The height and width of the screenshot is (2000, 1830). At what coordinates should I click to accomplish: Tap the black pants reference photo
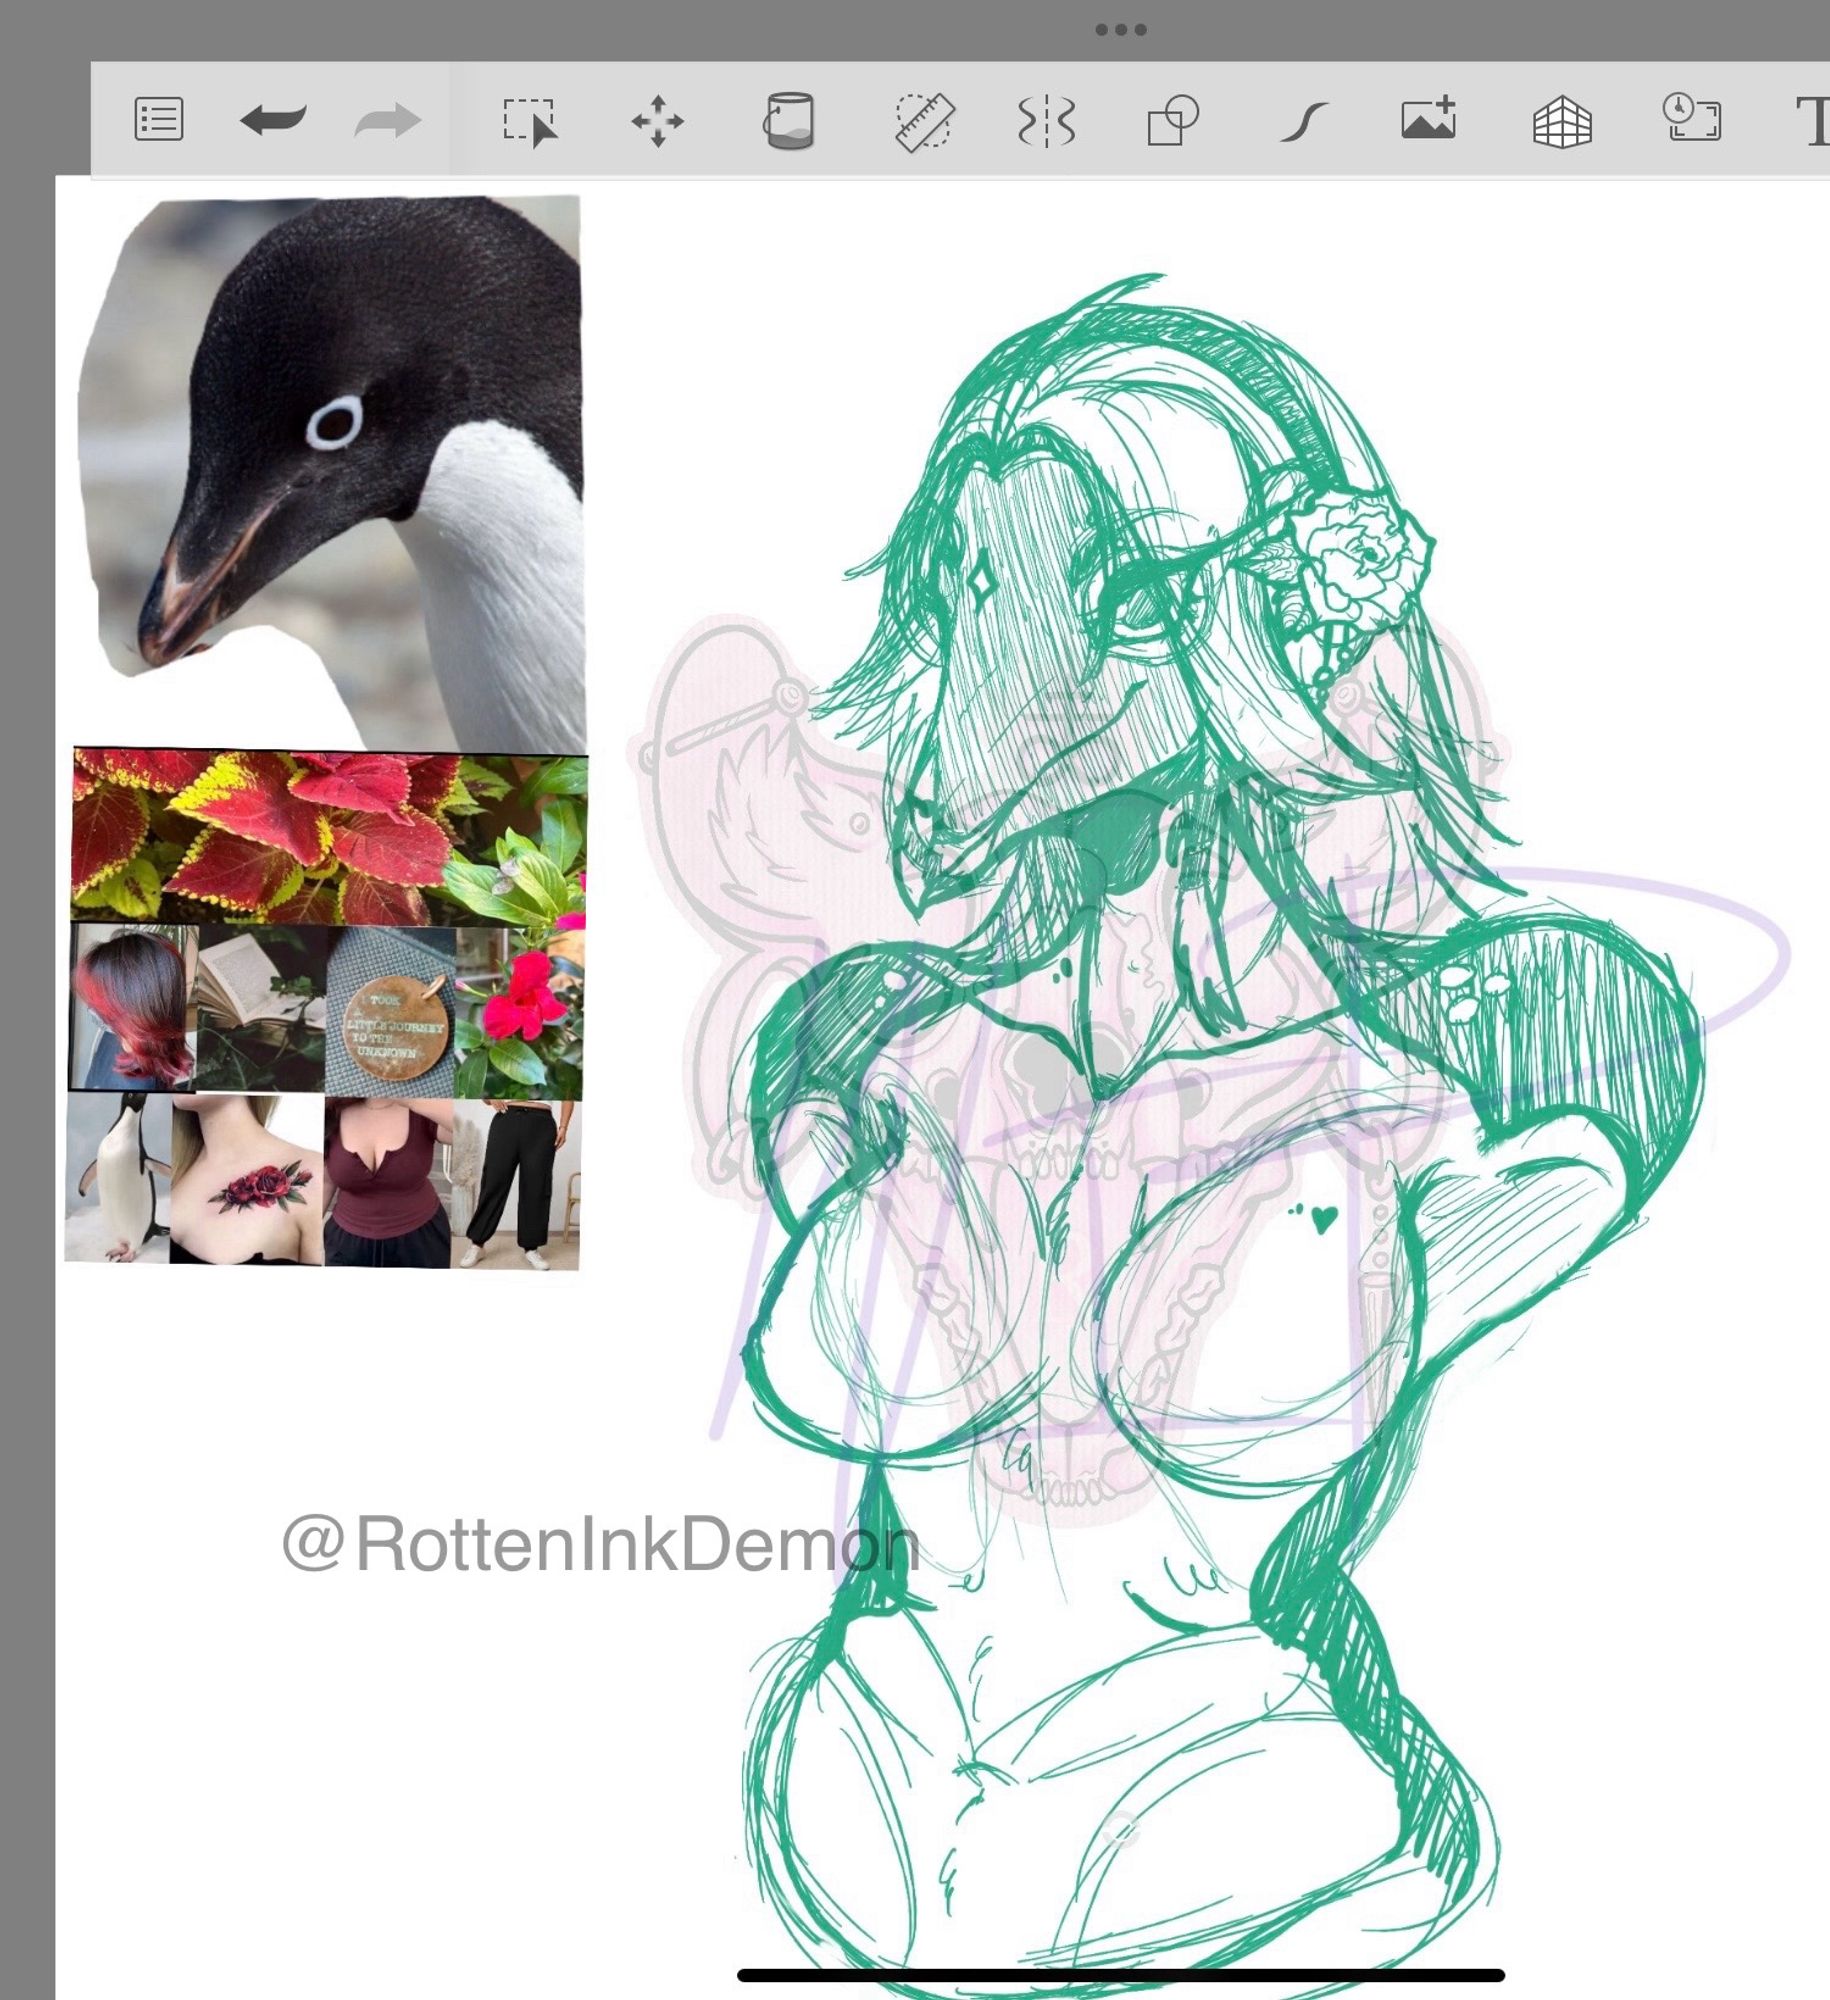pos(516,1184)
